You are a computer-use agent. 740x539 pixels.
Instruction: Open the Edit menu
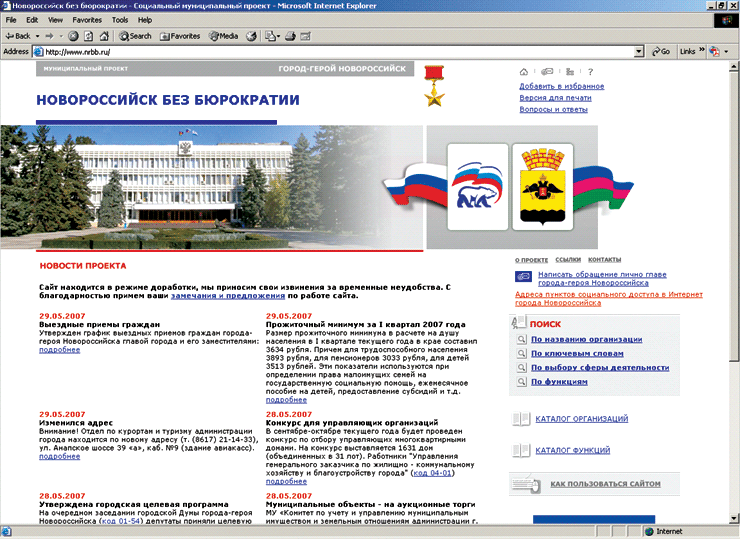click(x=32, y=20)
